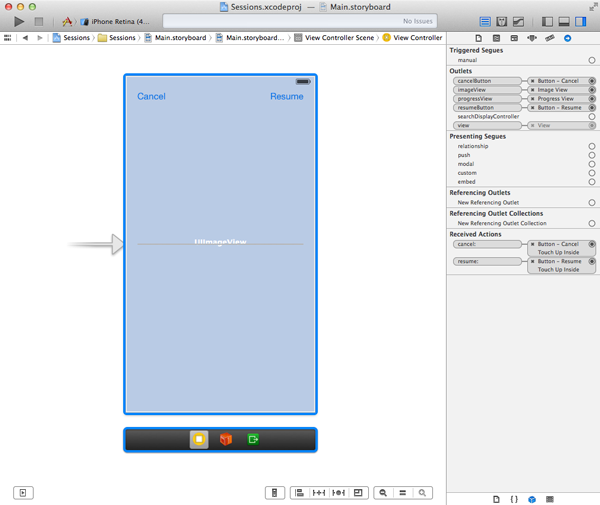
Task: Disconnect the resume: received action
Action: click(x=532, y=261)
